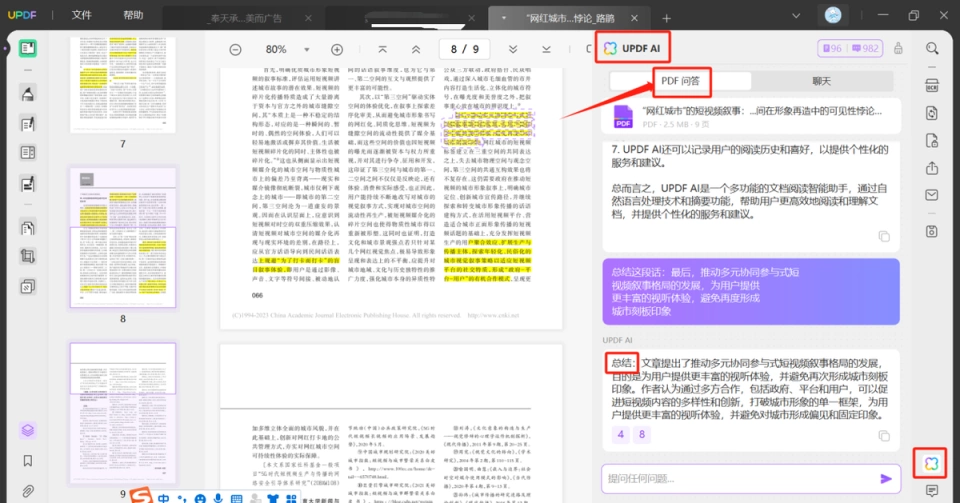Toggle the UPDF AI panel button at bottom right
Viewport: 960px width, 503px height.
931,463
